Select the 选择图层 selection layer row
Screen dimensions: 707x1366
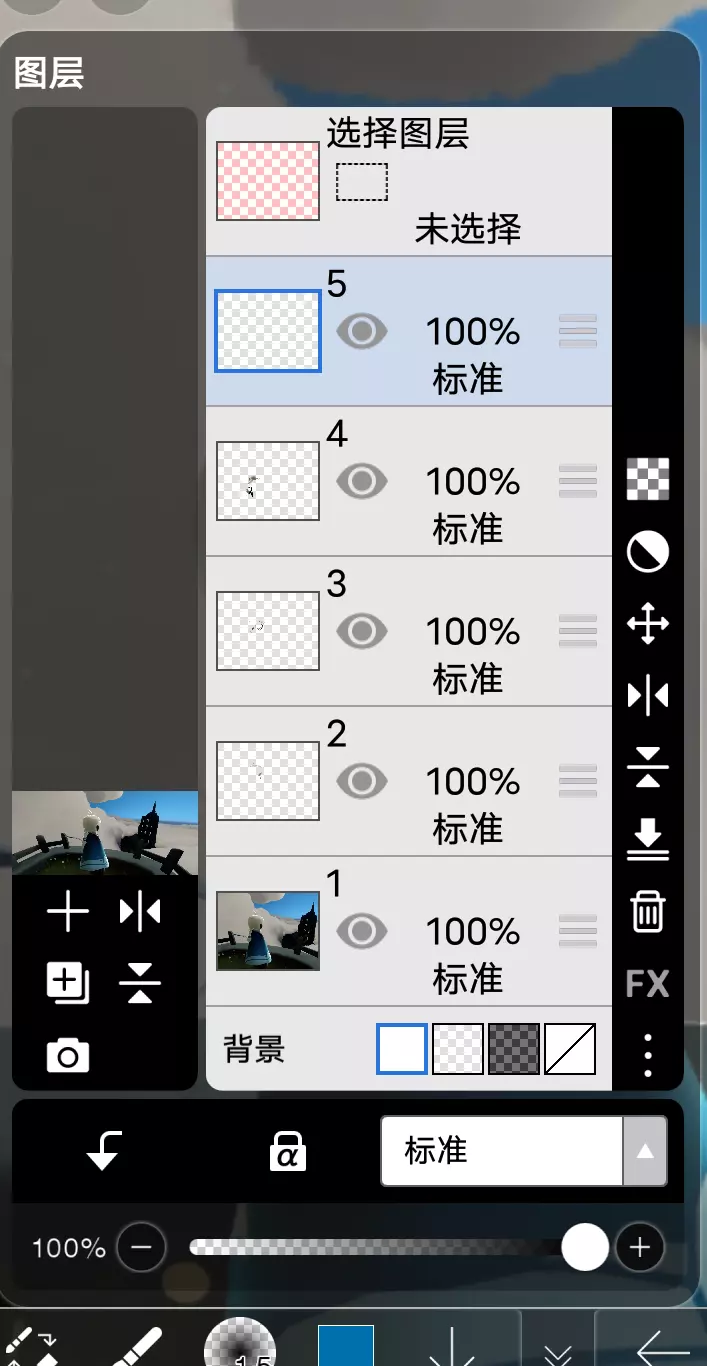(x=408, y=181)
